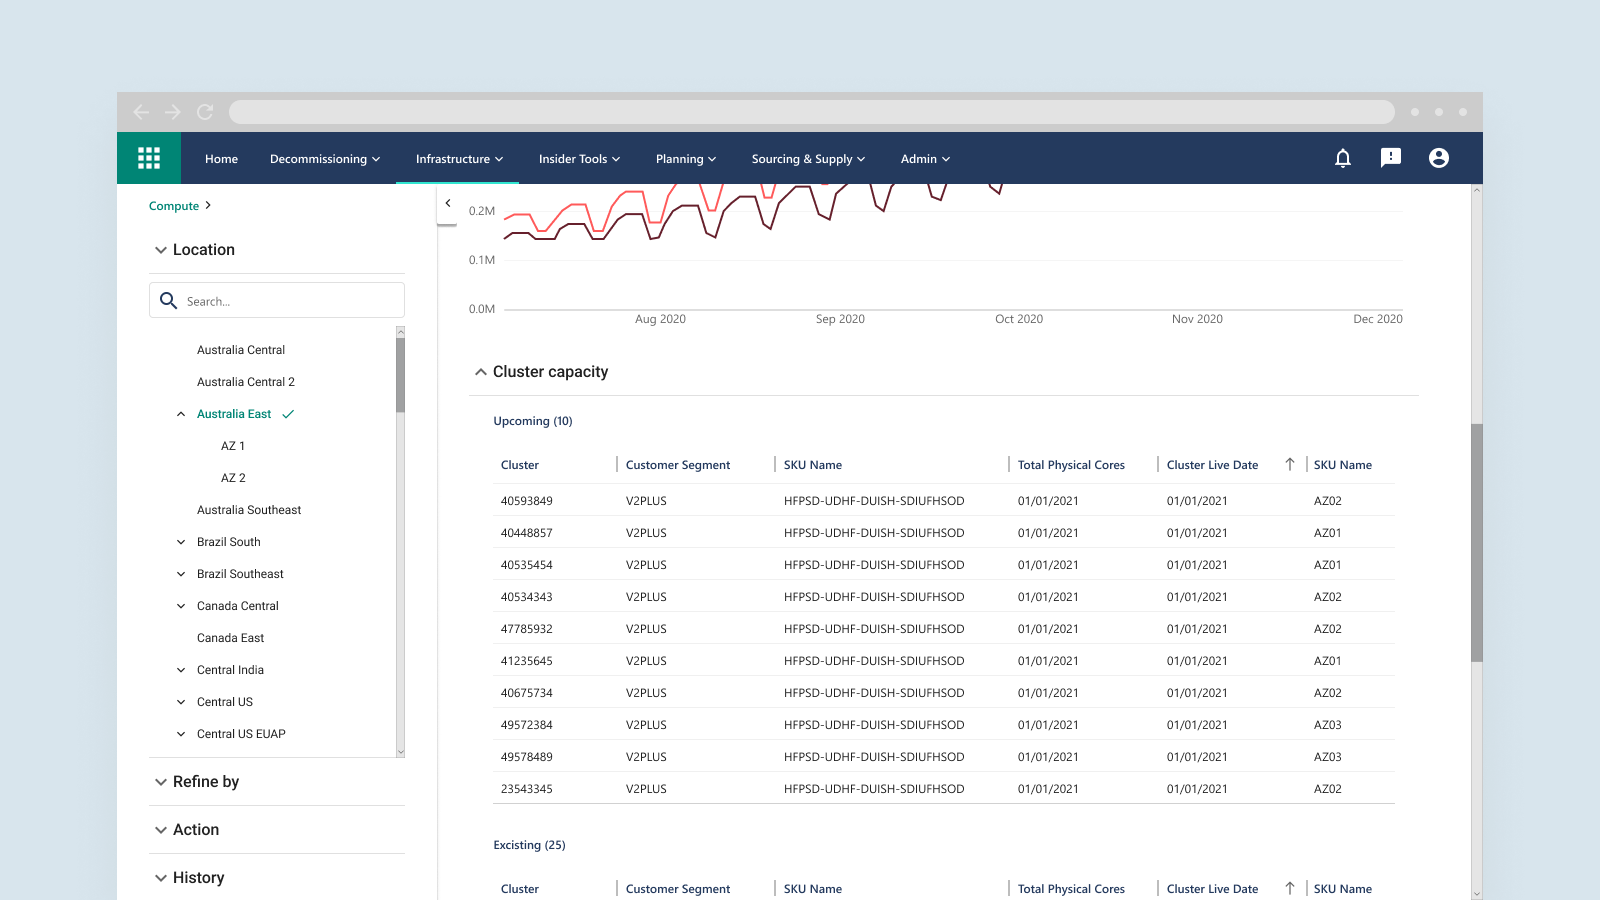Open the Infrastructure menu
The image size is (1600, 900).
tap(459, 159)
